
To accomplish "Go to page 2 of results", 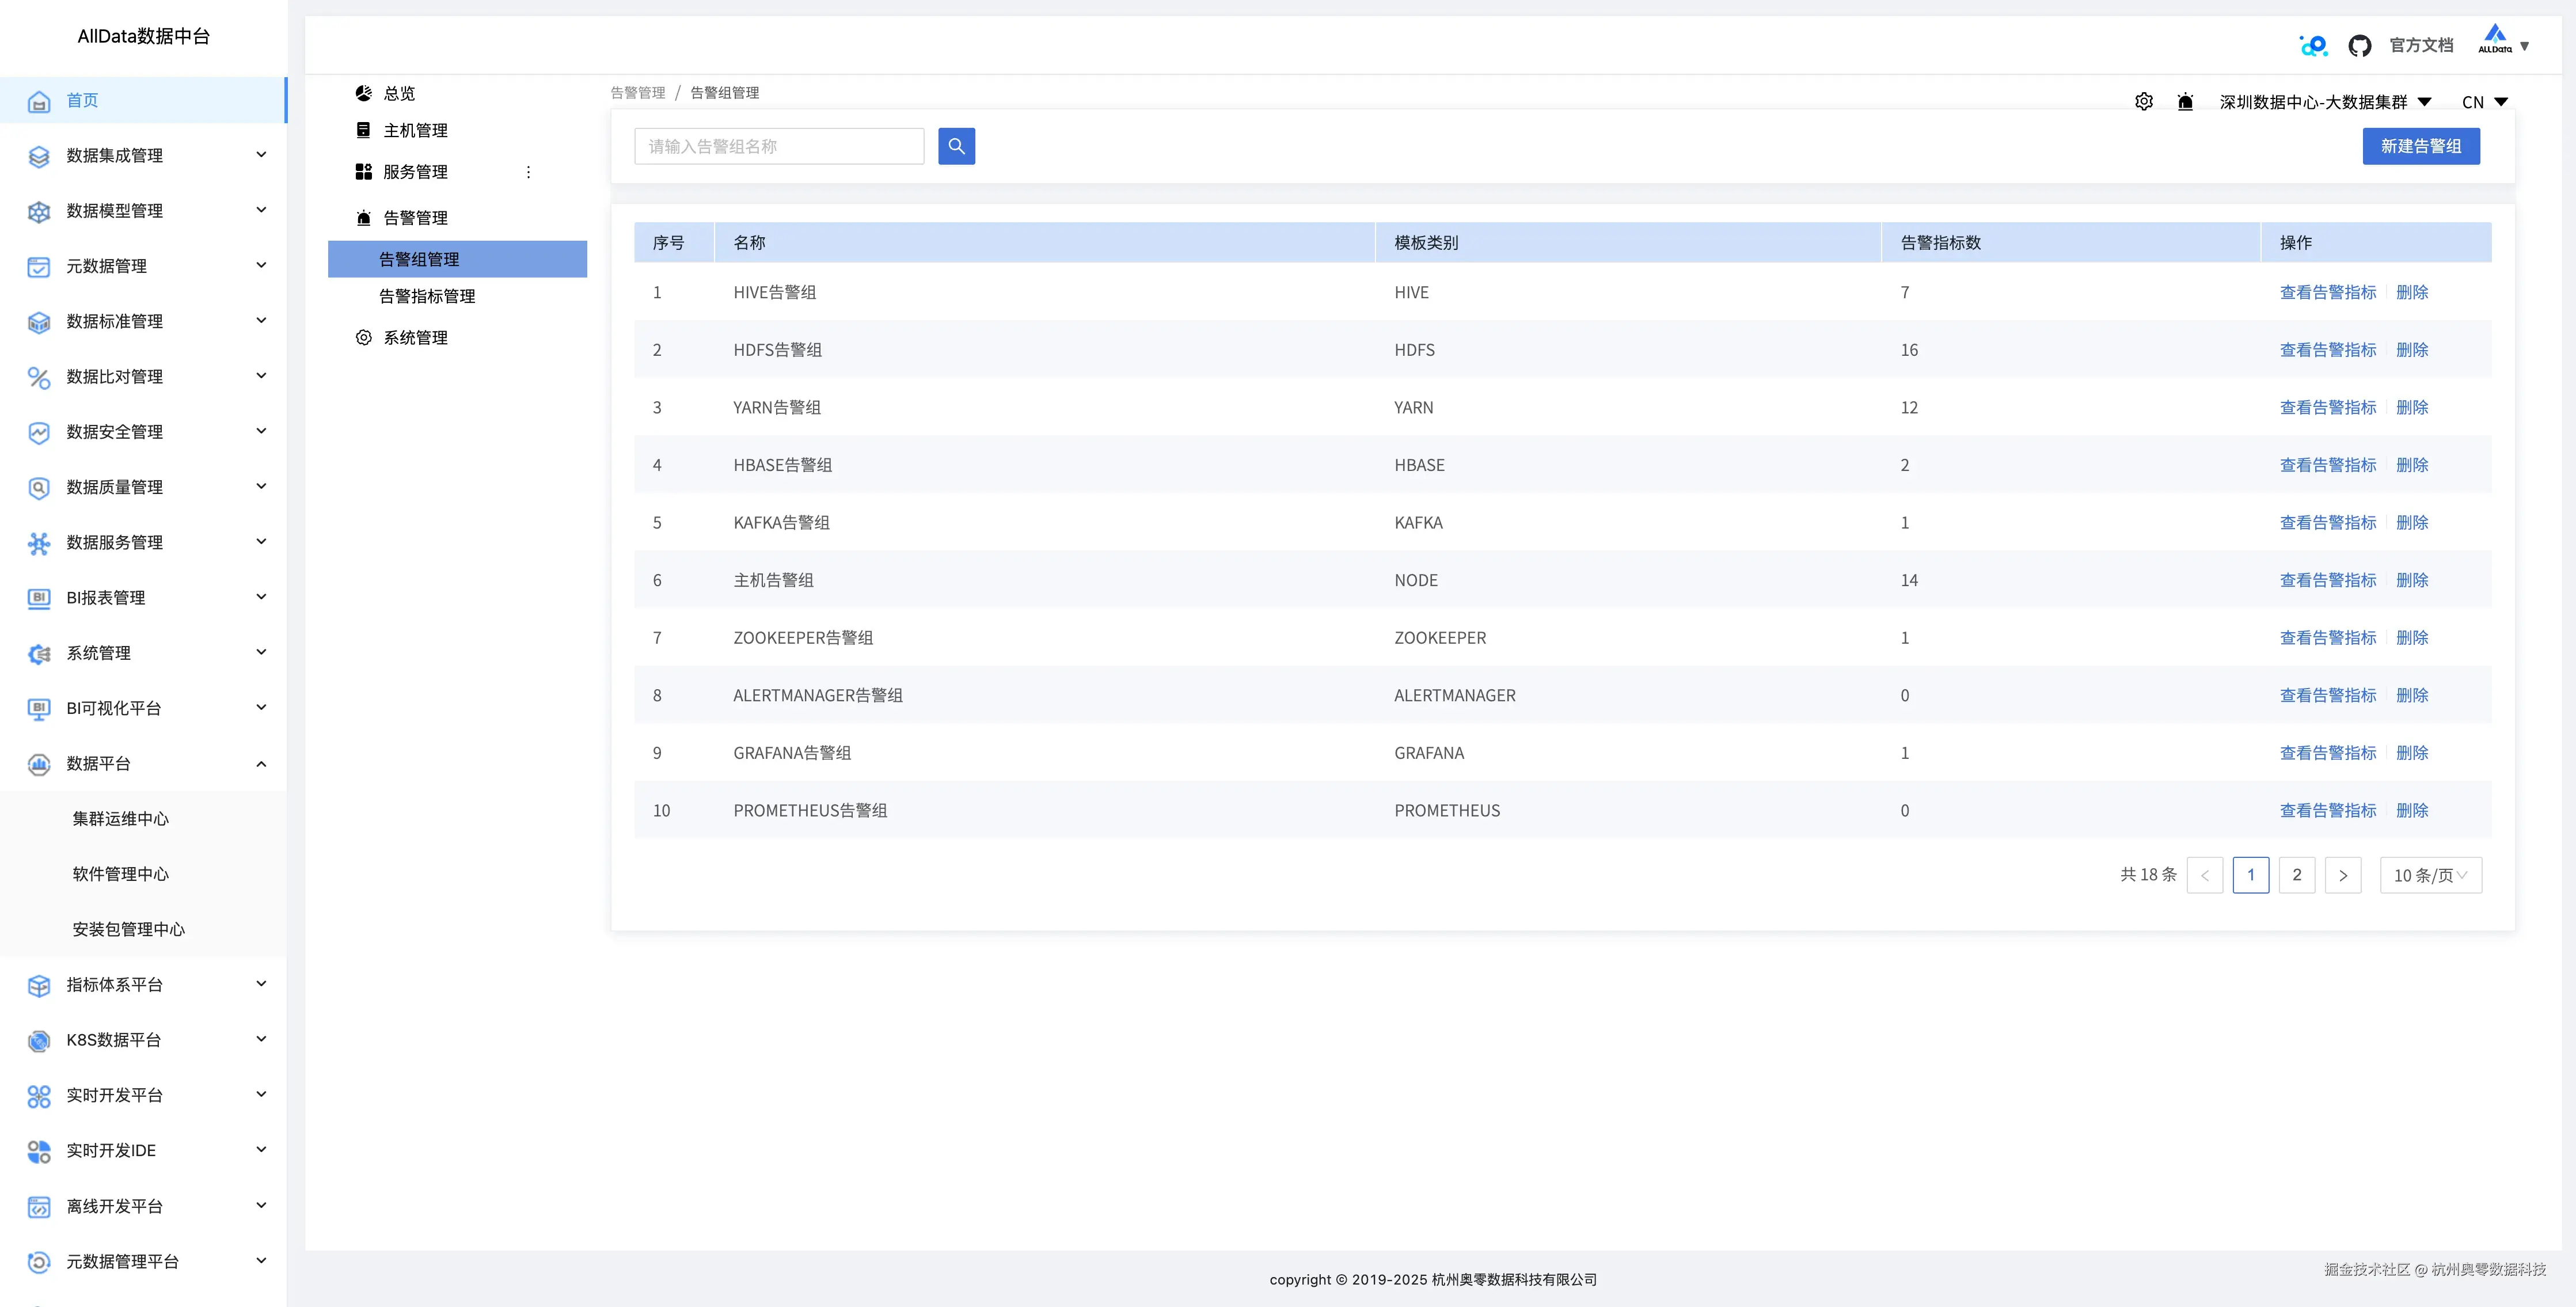I will tap(2296, 875).
